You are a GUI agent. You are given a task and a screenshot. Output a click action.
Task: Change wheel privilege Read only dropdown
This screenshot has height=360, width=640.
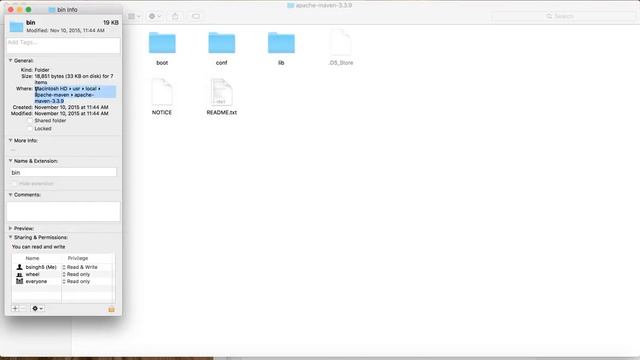76,274
